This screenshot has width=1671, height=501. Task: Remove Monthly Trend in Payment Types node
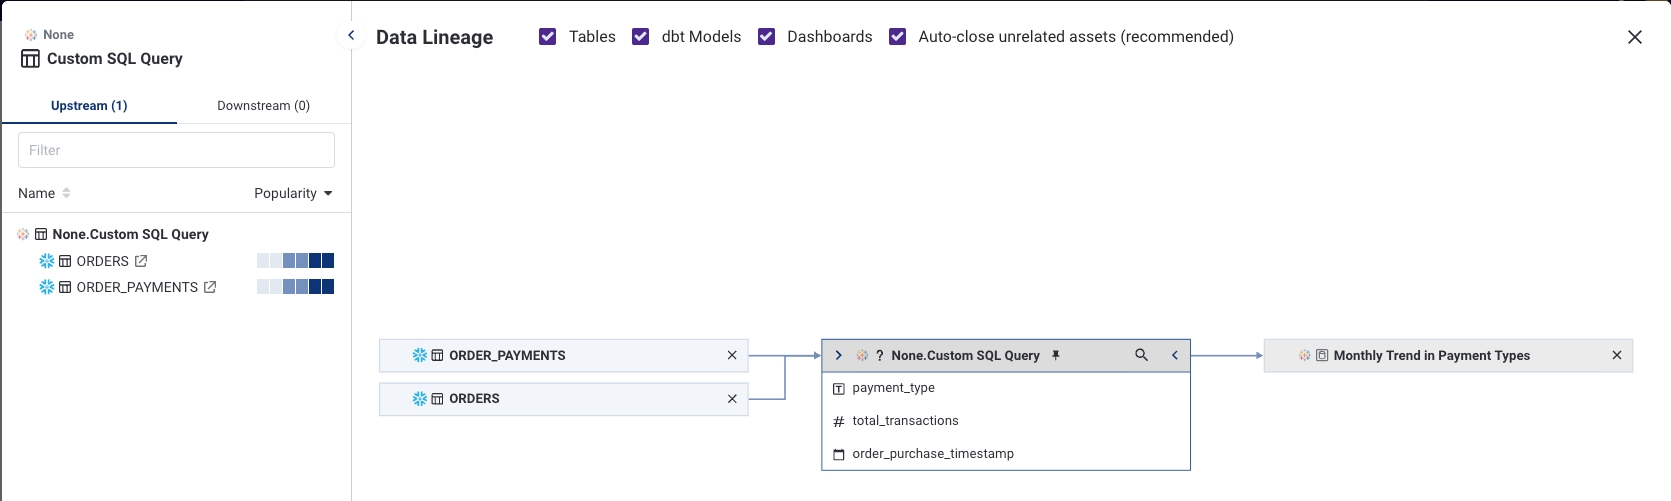tap(1617, 355)
